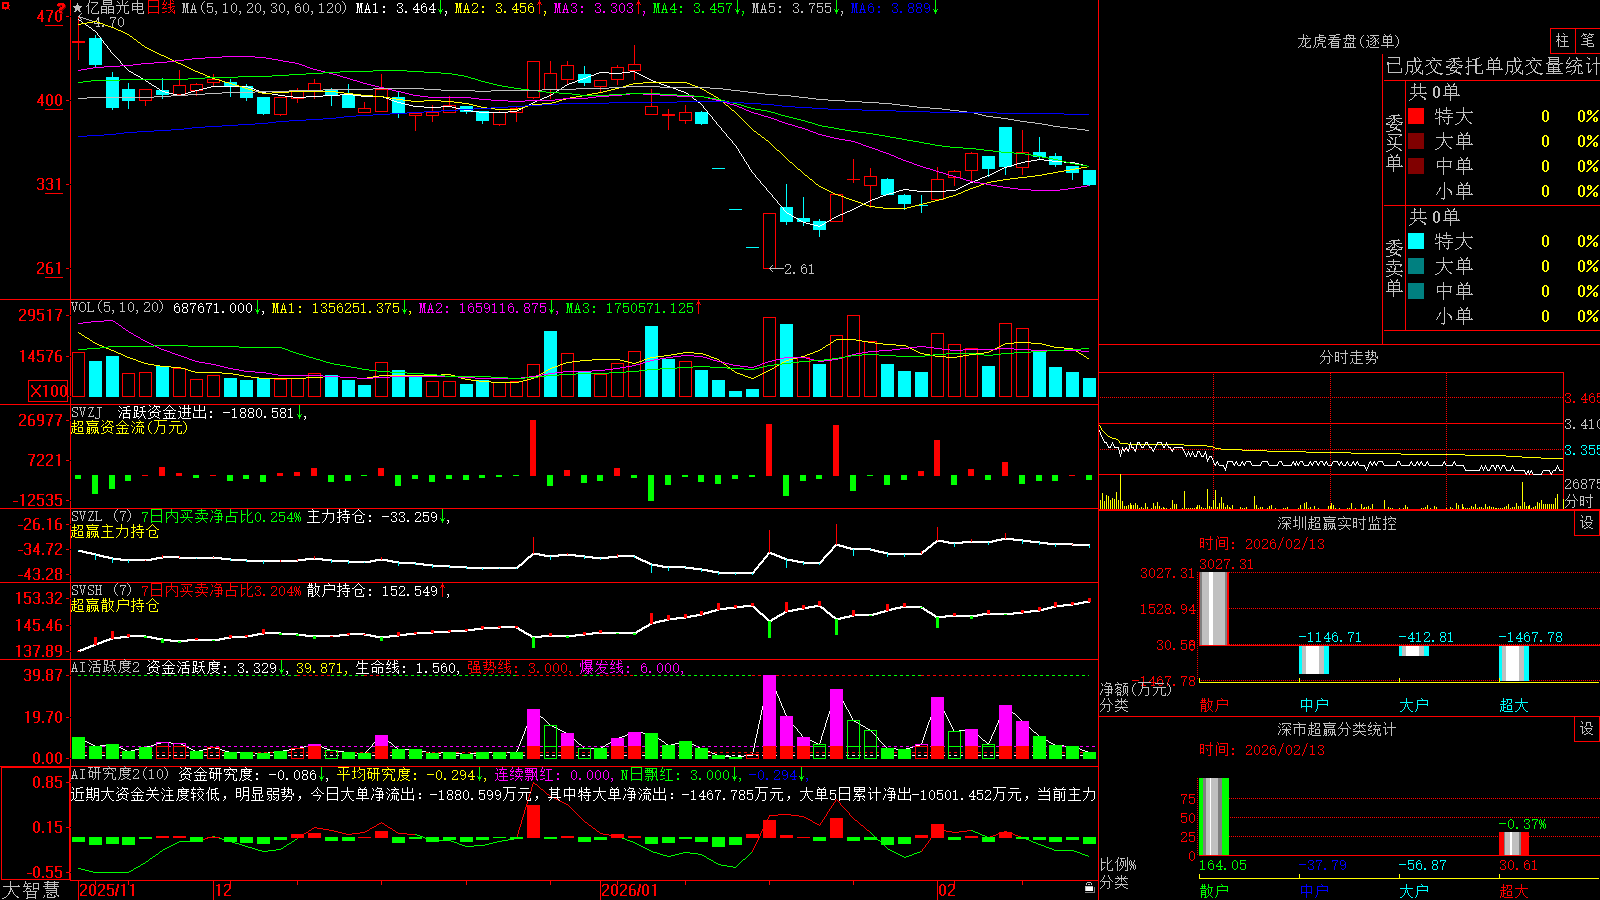Click the -412.81 大户 bar
Screen dimensions: 1600x900
[1413, 651]
